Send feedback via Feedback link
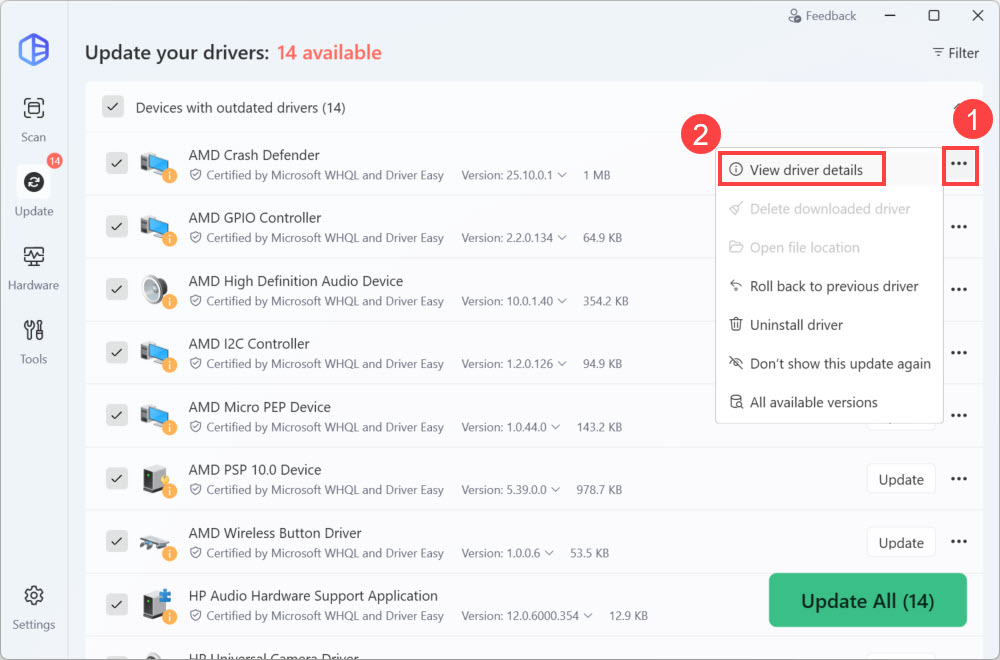This screenshot has width=1000, height=660. [x=822, y=16]
